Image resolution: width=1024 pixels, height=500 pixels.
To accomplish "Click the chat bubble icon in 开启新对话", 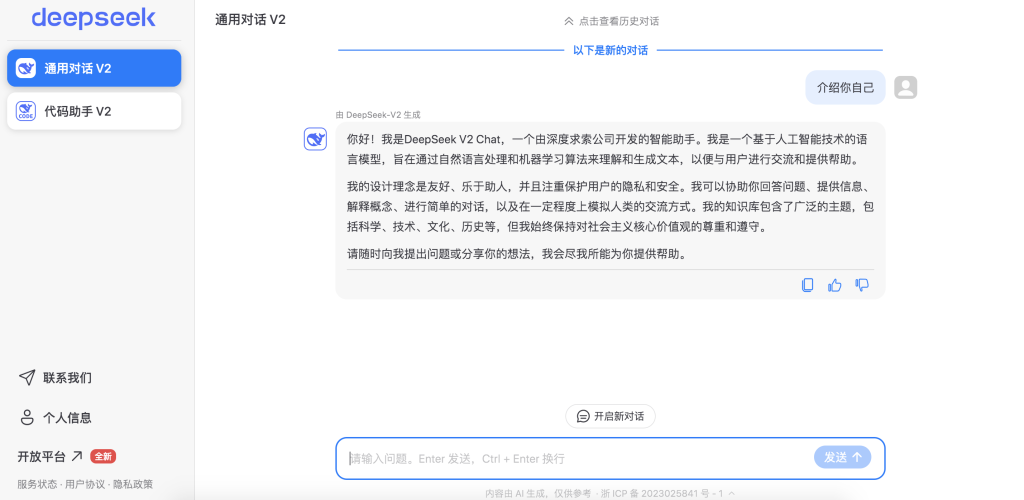I will click(583, 416).
